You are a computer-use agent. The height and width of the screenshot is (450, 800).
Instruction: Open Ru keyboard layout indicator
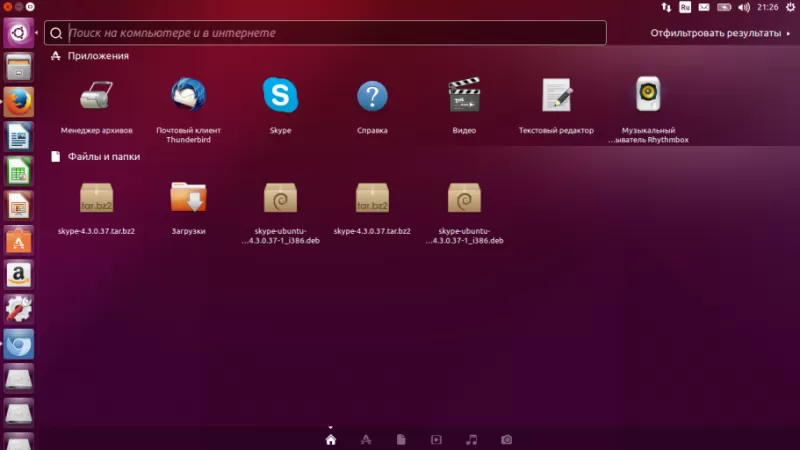point(685,7)
